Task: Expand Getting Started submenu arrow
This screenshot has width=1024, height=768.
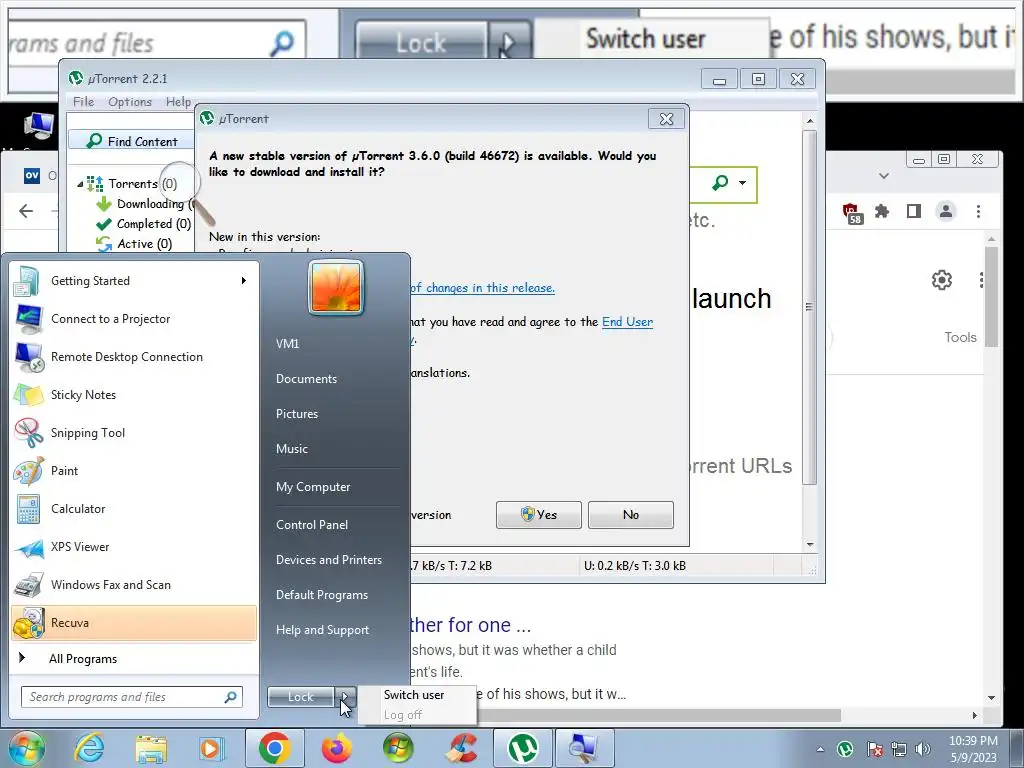Action: pyautogui.click(x=244, y=281)
